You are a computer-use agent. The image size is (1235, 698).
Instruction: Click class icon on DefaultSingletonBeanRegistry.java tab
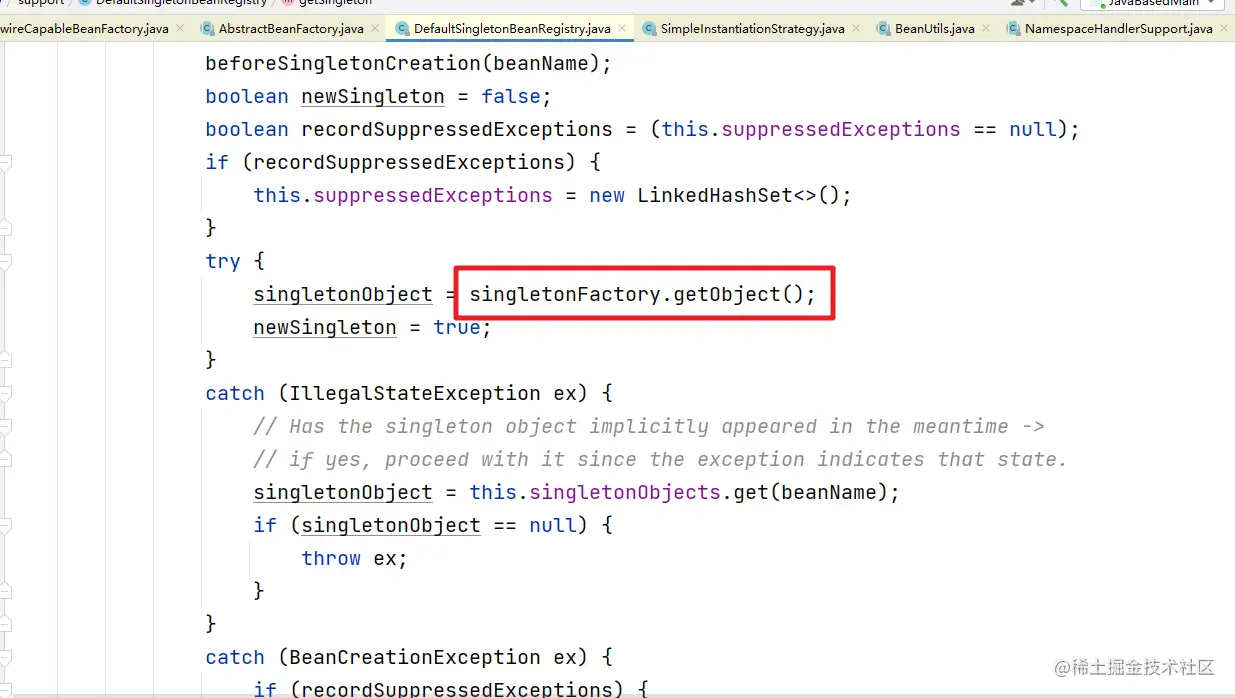pyautogui.click(x=402, y=29)
